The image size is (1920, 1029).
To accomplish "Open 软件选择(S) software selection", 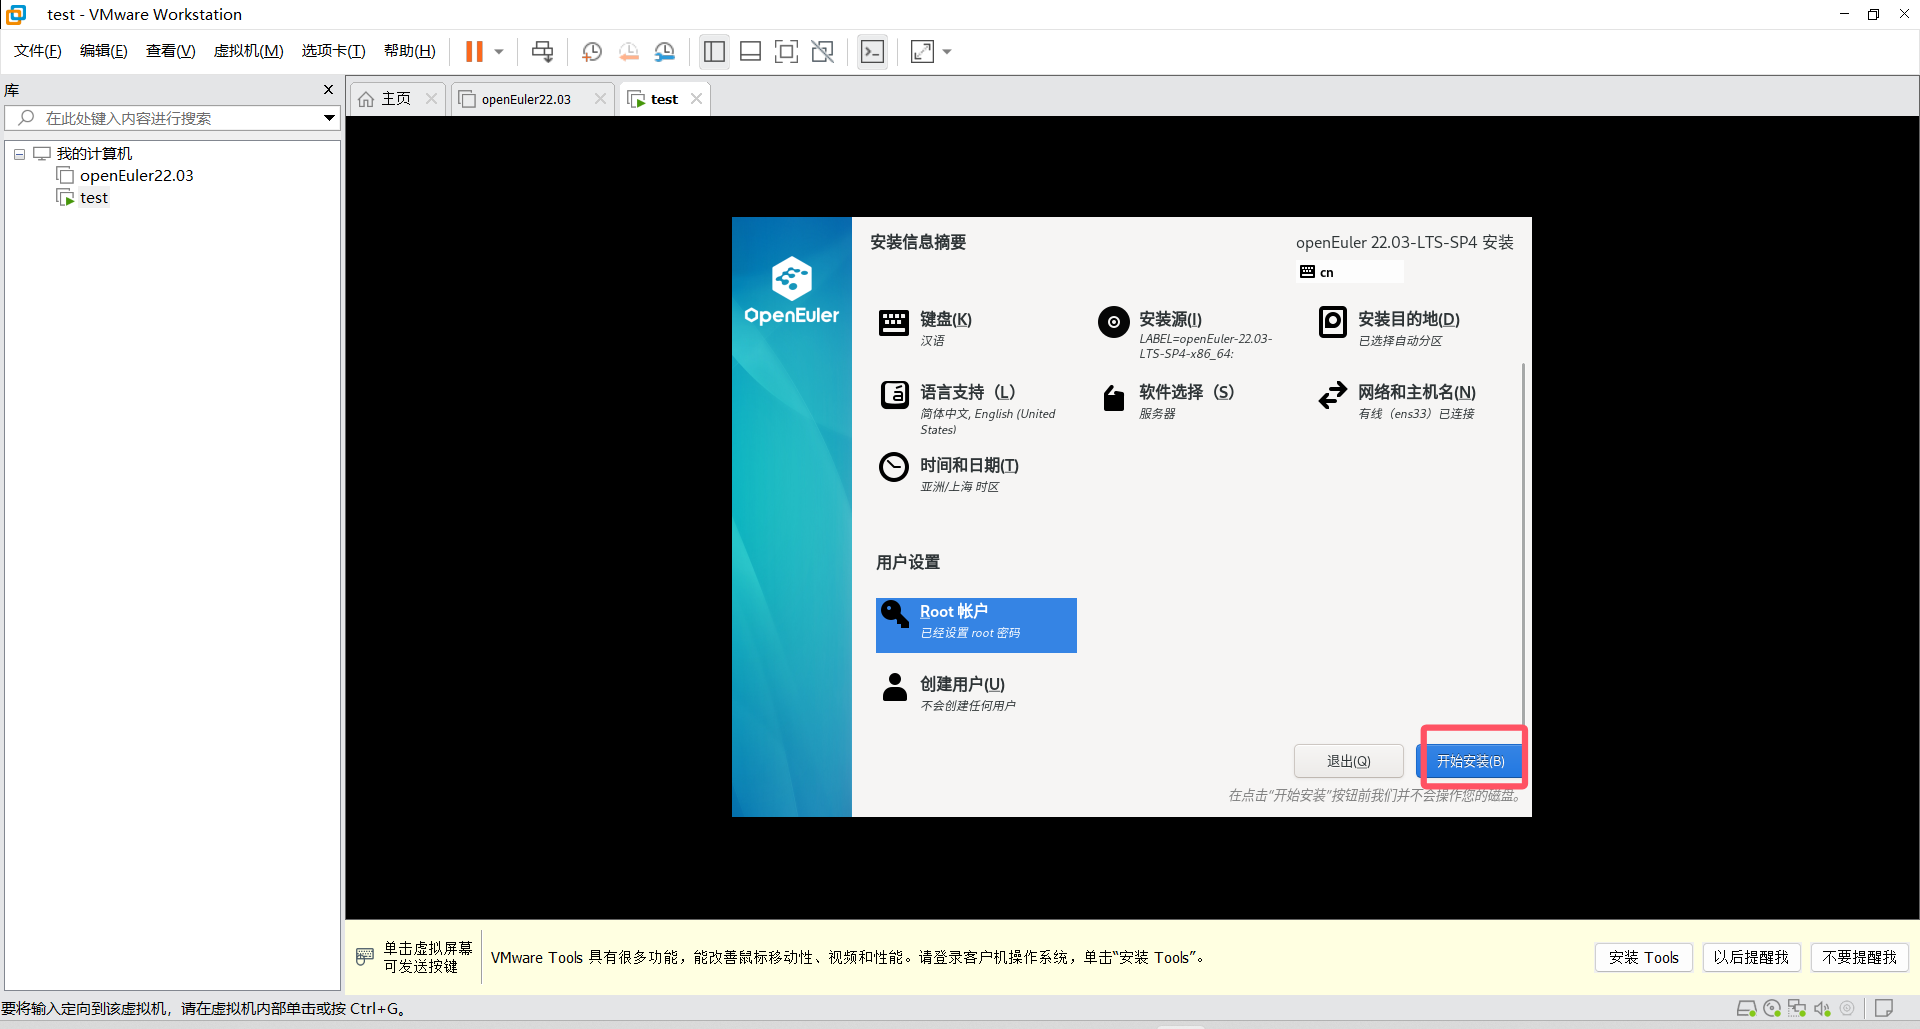I will [x=1168, y=401].
